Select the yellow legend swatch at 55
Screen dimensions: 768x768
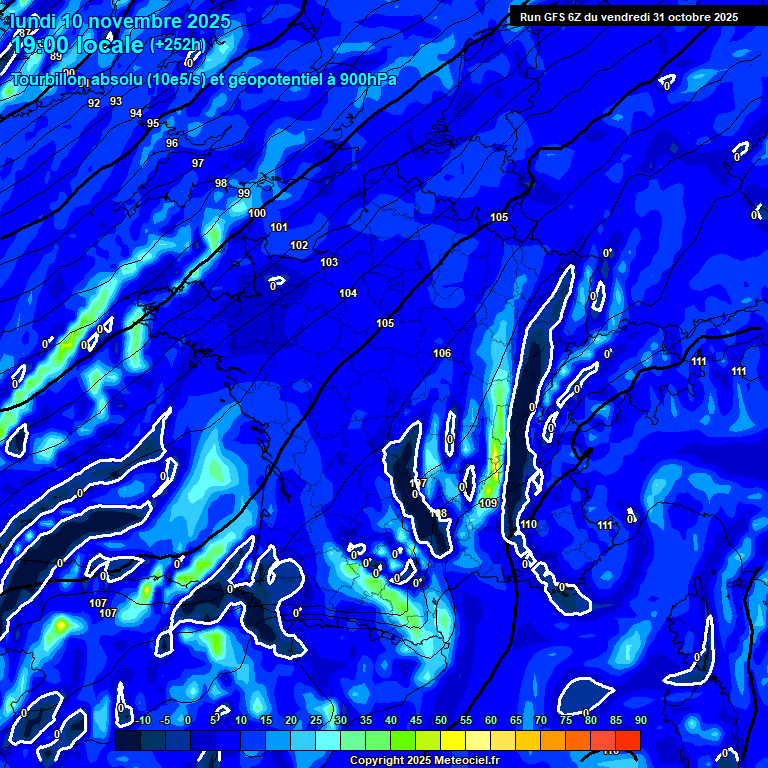[x=453, y=740]
